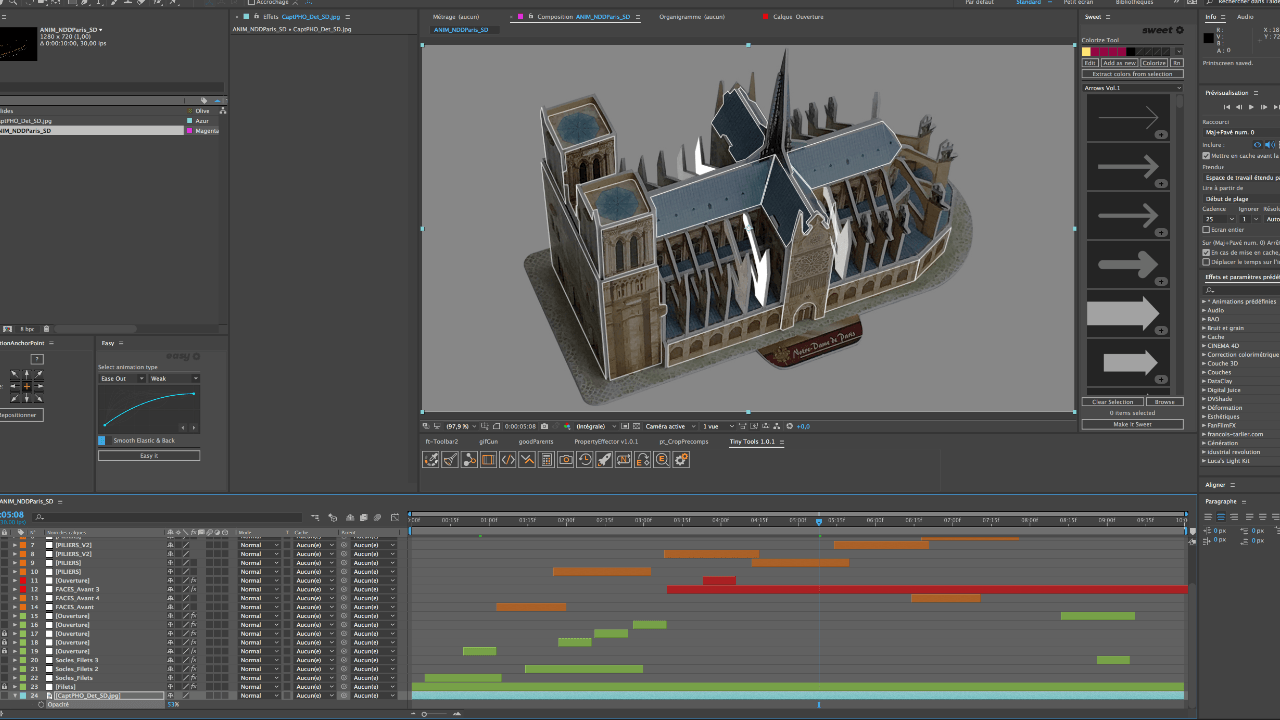Click the red label color of layer 11

tap(23, 581)
